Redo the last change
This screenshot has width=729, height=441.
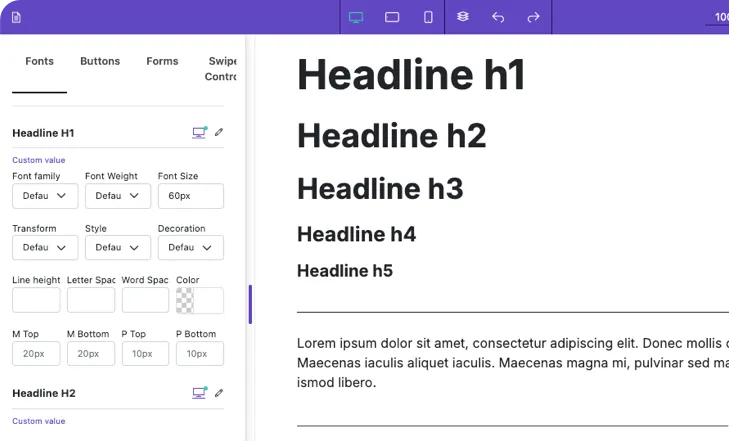coord(533,17)
